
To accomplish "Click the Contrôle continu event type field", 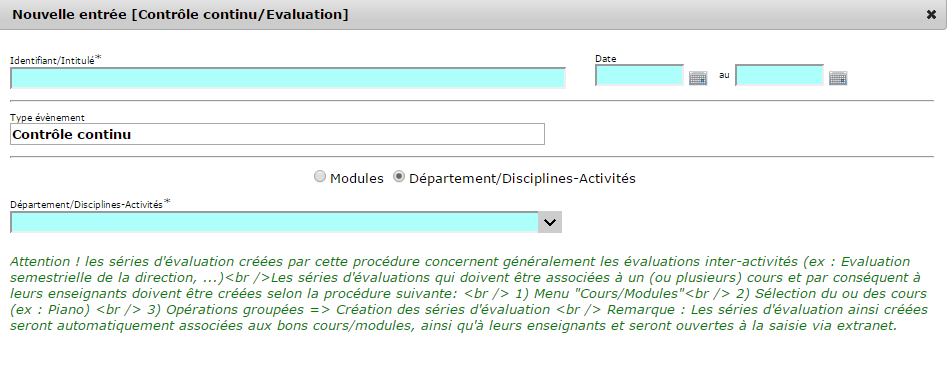I will pyautogui.click(x=277, y=134).
